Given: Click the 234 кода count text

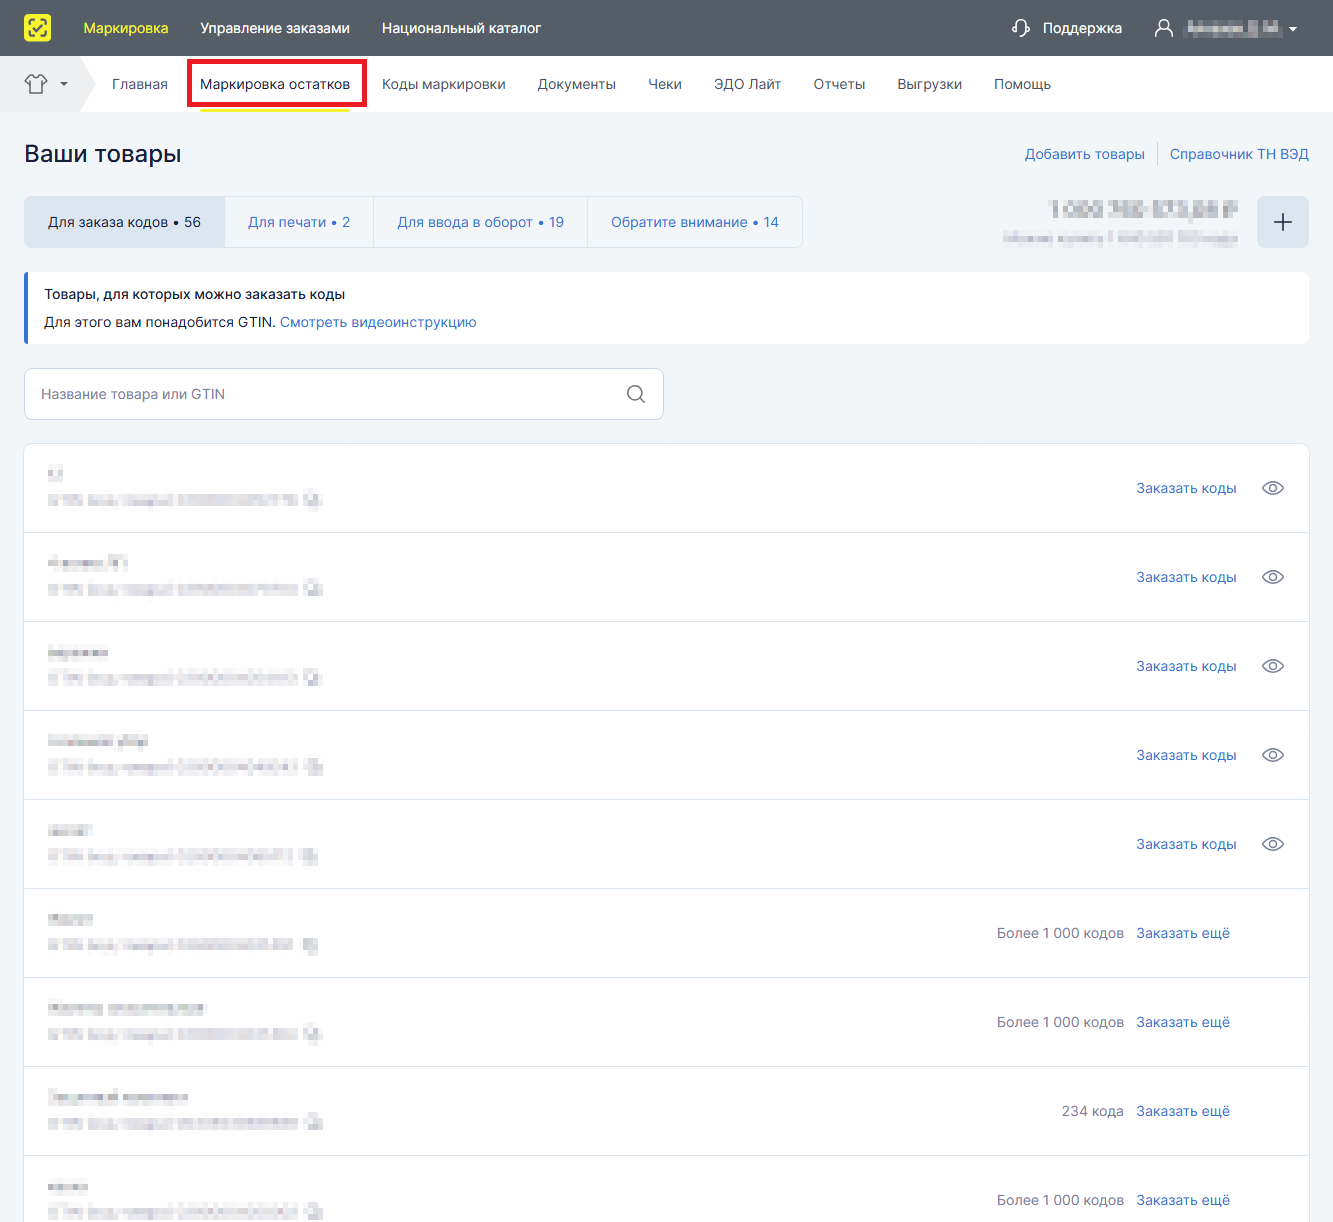Looking at the screenshot, I should coord(1093,1111).
